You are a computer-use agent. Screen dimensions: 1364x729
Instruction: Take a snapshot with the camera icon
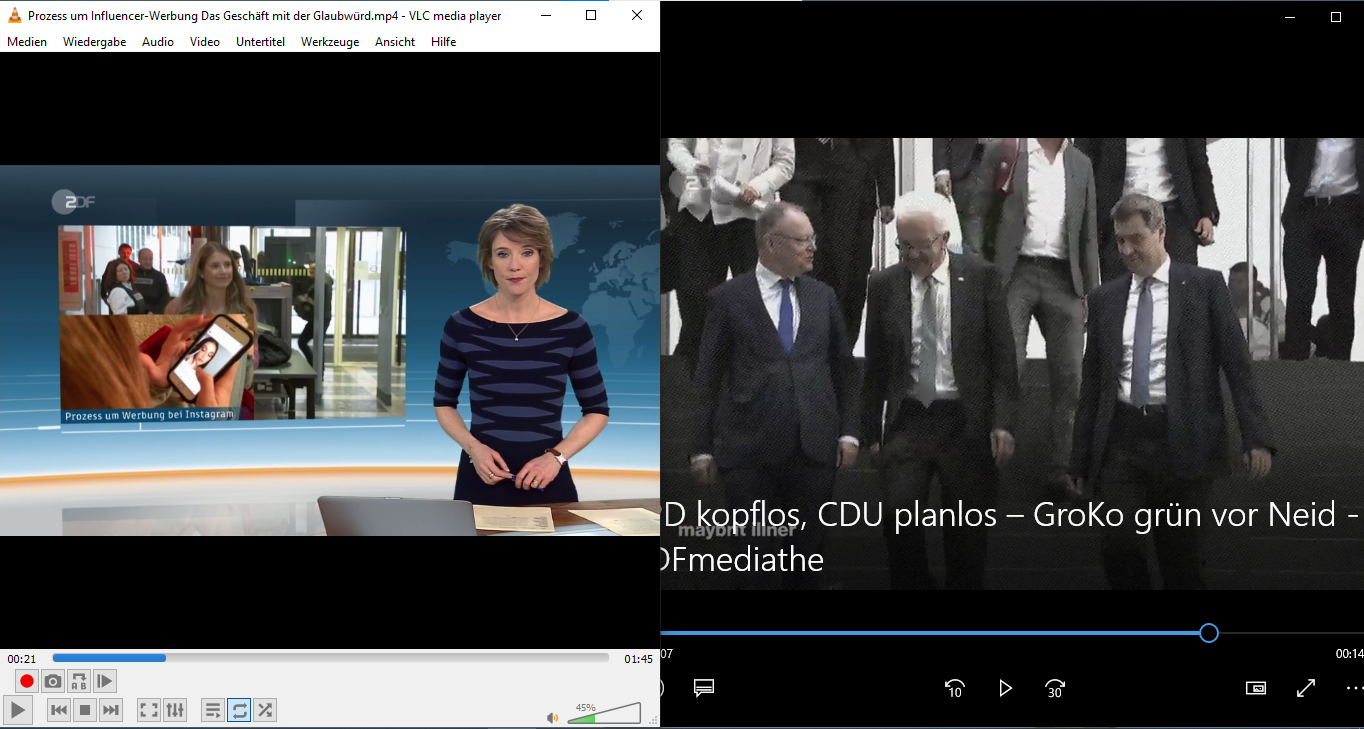pyautogui.click(x=53, y=681)
